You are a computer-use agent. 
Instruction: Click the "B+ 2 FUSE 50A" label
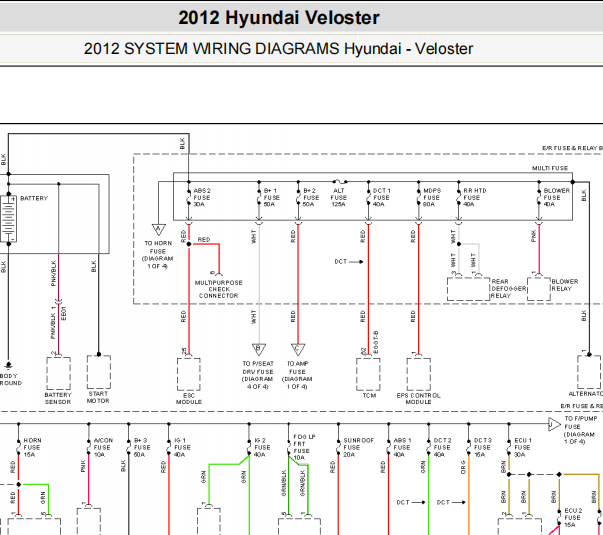(311, 197)
